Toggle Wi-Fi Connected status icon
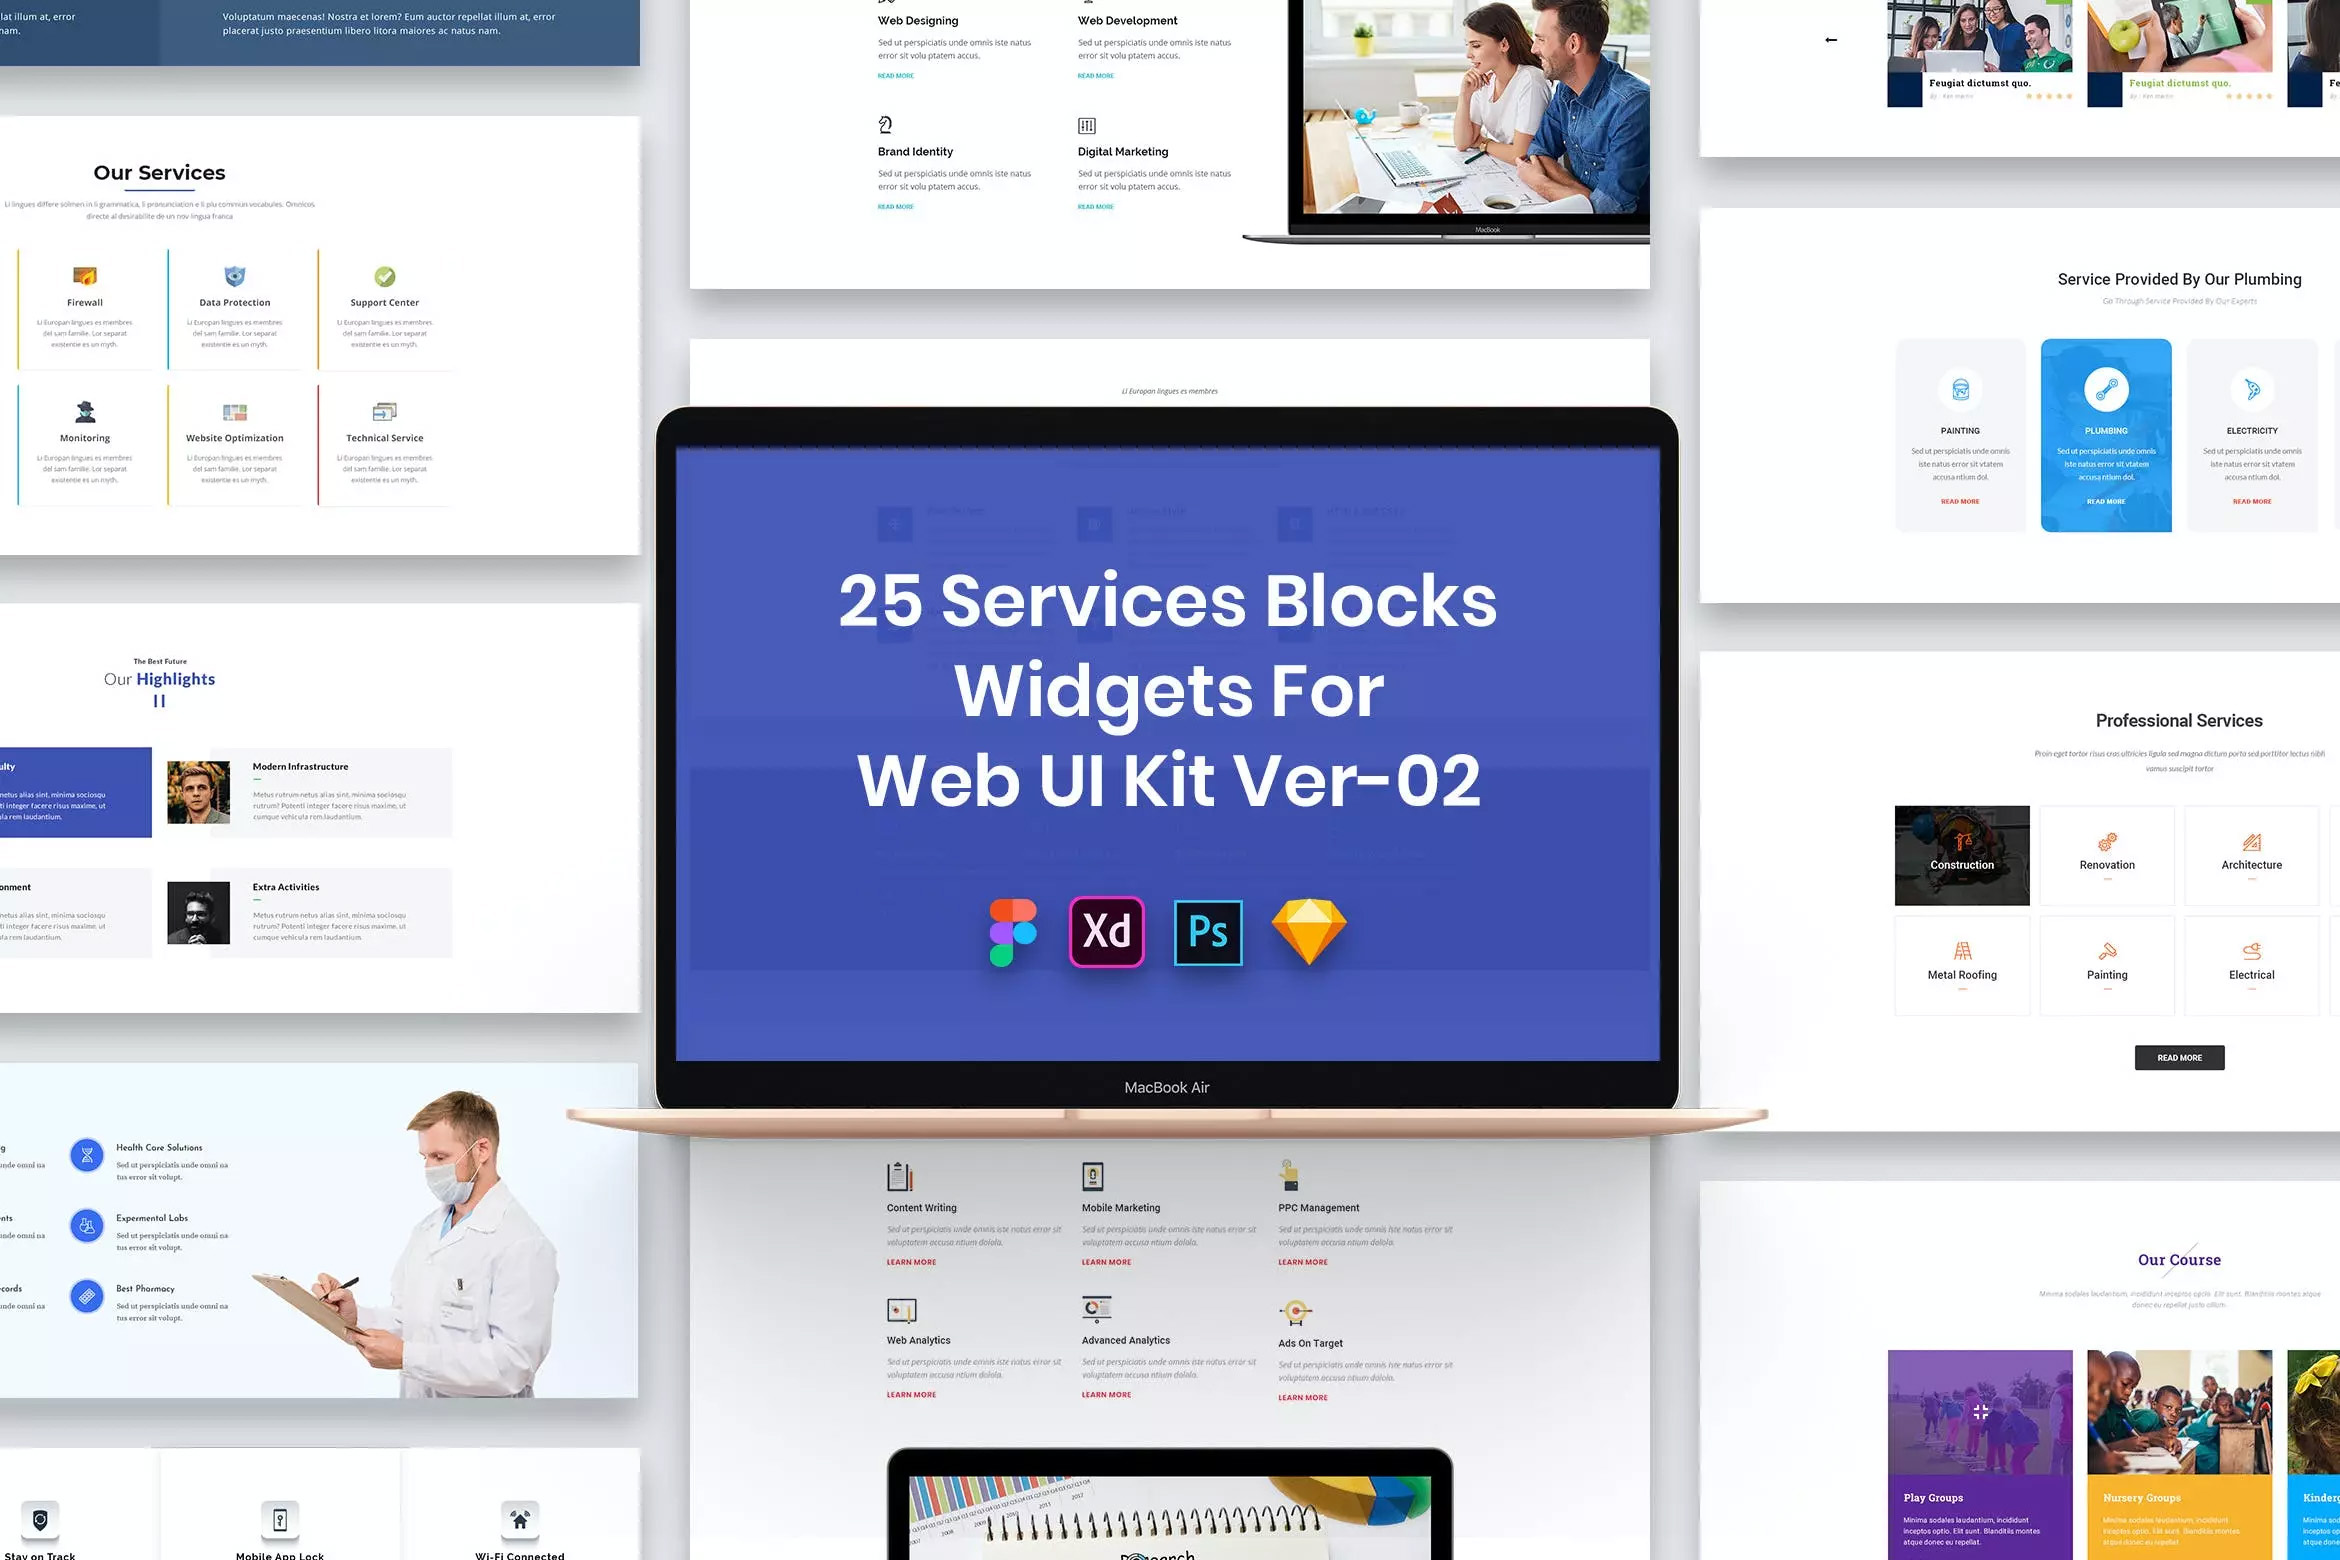The width and height of the screenshot is (2340, 1560). pos(521,1520)
